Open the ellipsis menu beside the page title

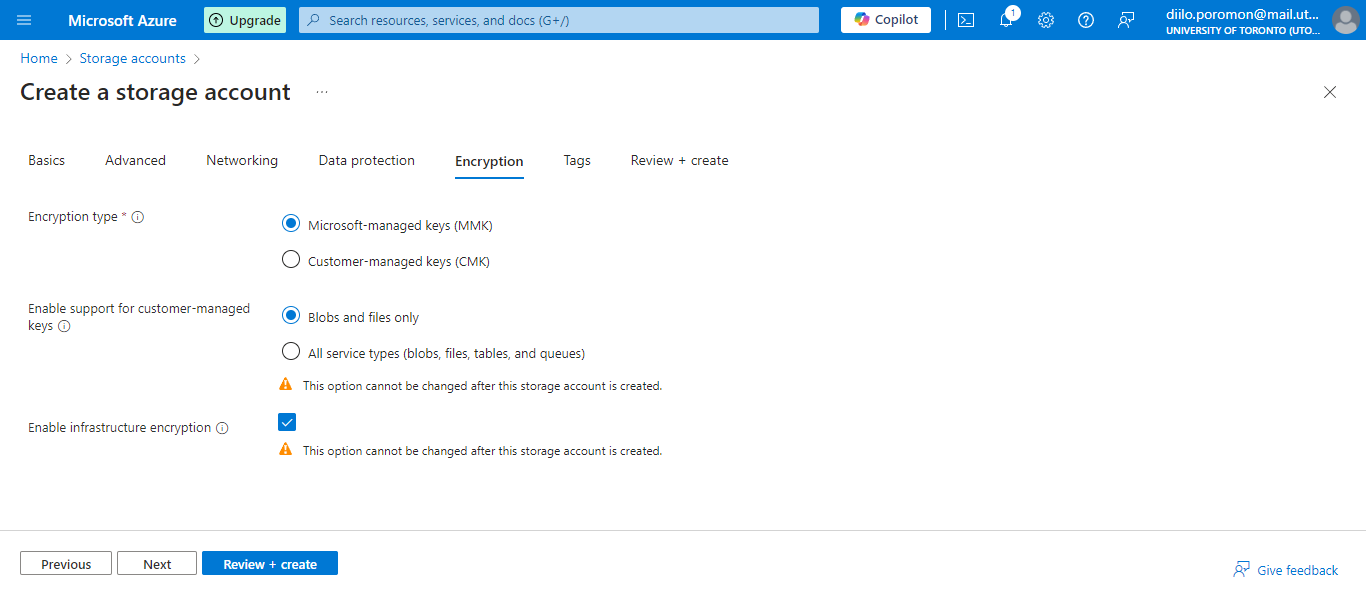click(321, 91)
